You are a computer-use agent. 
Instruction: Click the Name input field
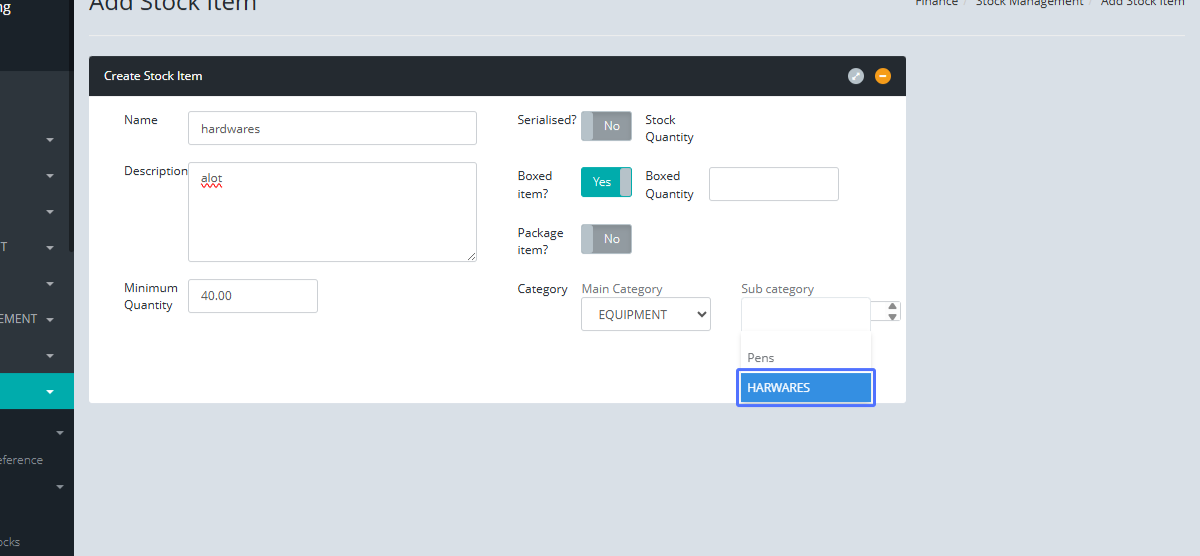click(332, 128)
